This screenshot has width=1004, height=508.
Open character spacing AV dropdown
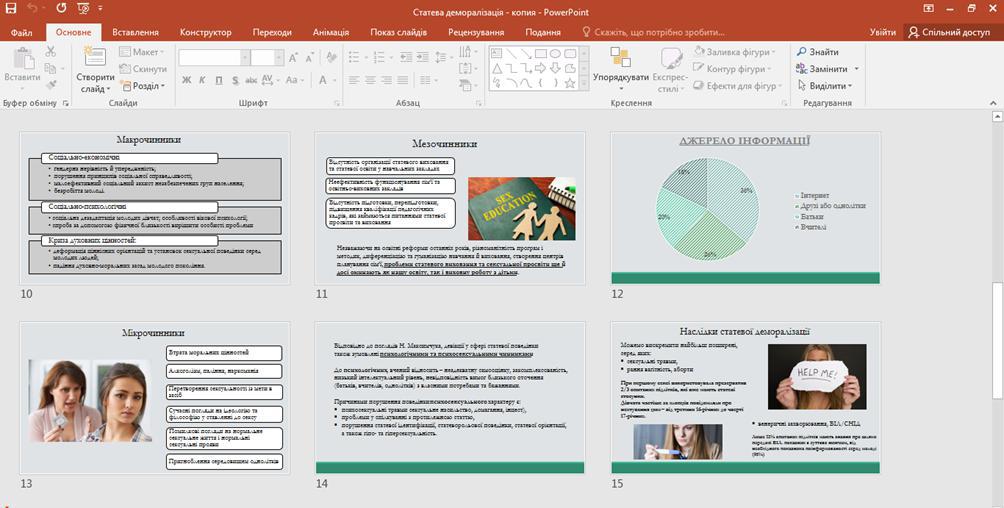tap(269, 80)
